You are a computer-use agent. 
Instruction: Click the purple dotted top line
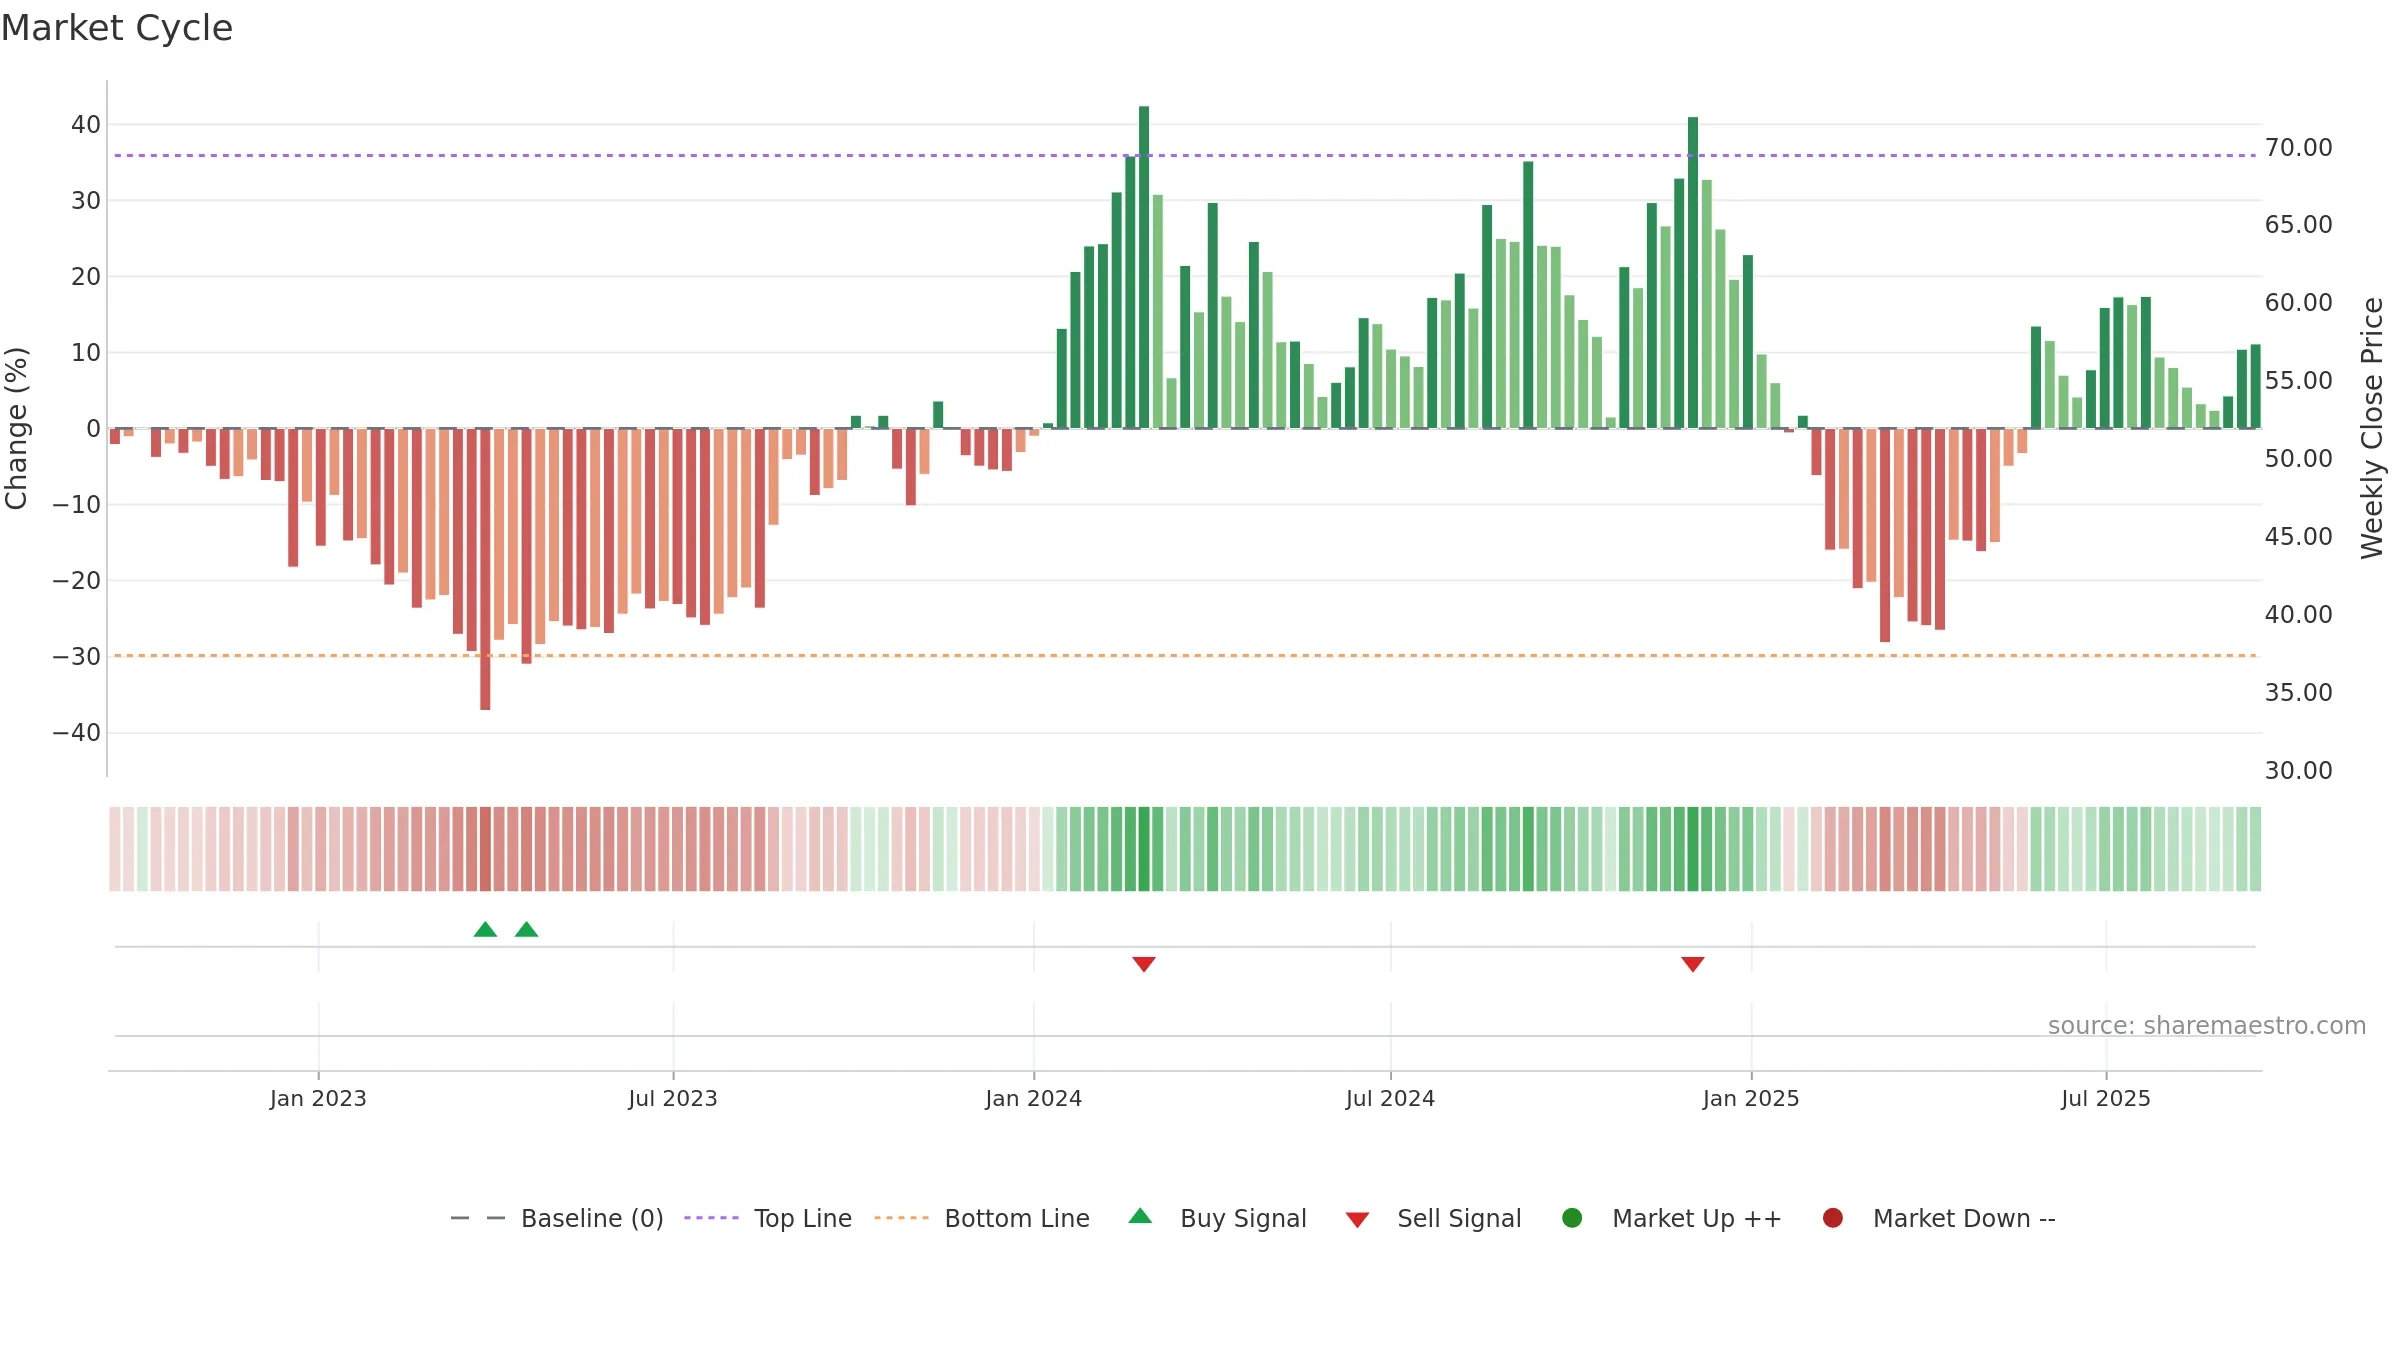coord(1185,155)
